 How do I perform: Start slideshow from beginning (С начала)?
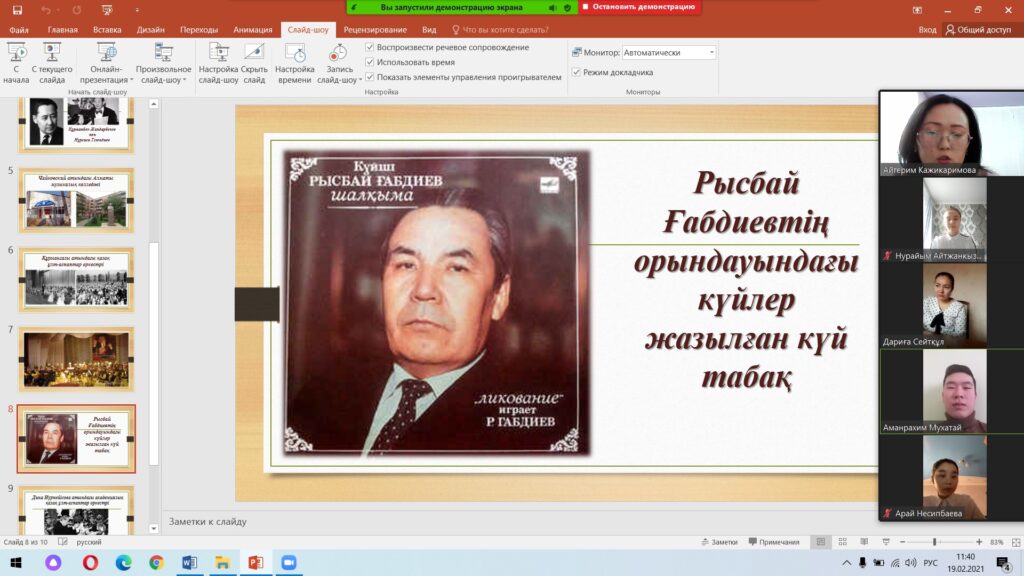16,63
